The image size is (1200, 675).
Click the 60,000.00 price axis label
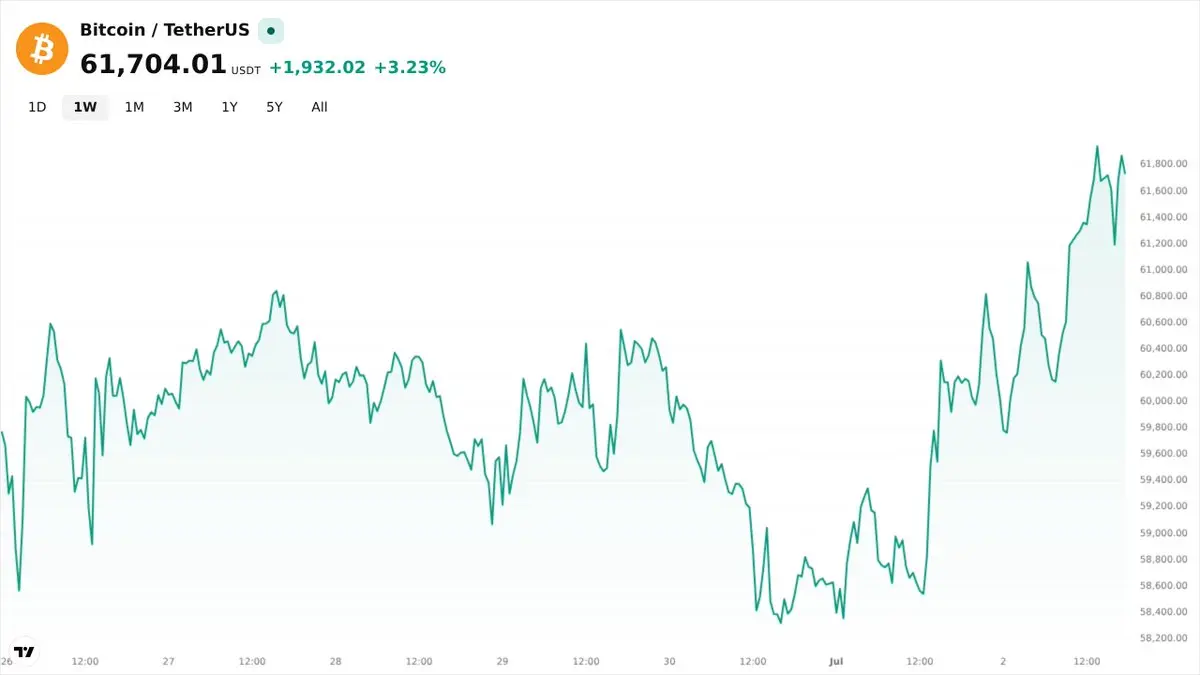click(1163, 401)
